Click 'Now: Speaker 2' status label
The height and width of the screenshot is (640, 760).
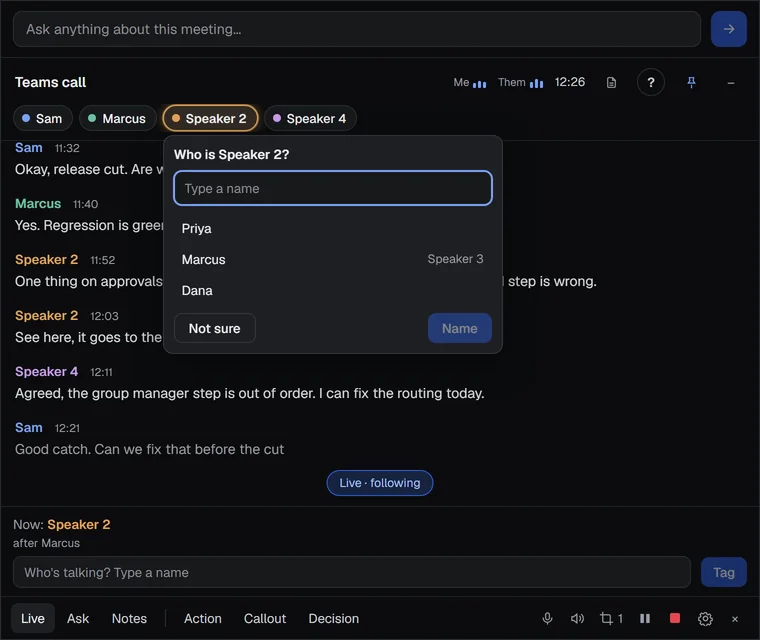click(62, 524)
